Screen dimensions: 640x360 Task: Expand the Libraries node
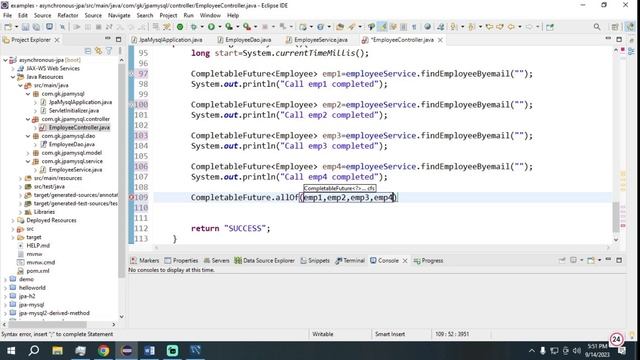[20, 212]
